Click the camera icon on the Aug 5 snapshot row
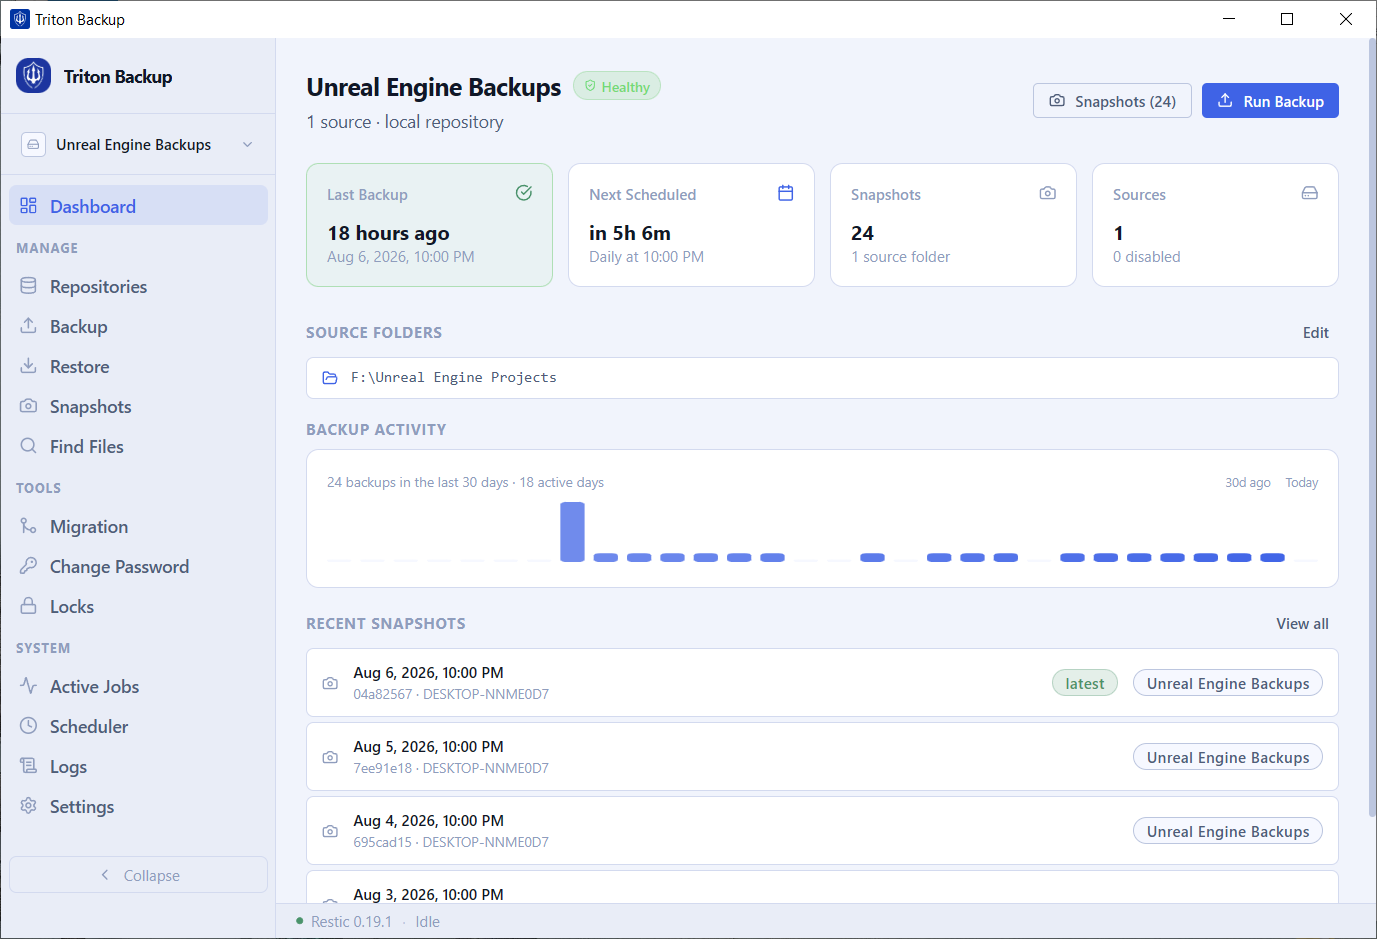 pyautogui.click(x=330, y=757)
